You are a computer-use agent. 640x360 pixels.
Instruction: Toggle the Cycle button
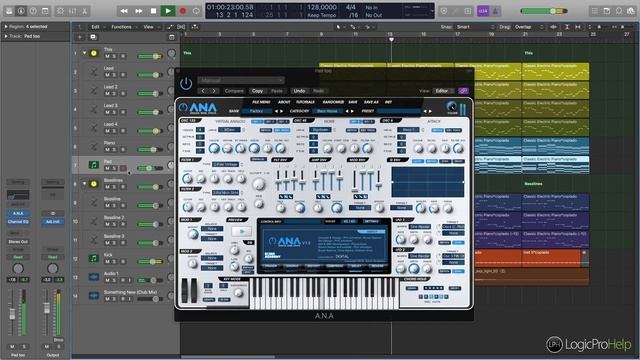coord(196,11)
